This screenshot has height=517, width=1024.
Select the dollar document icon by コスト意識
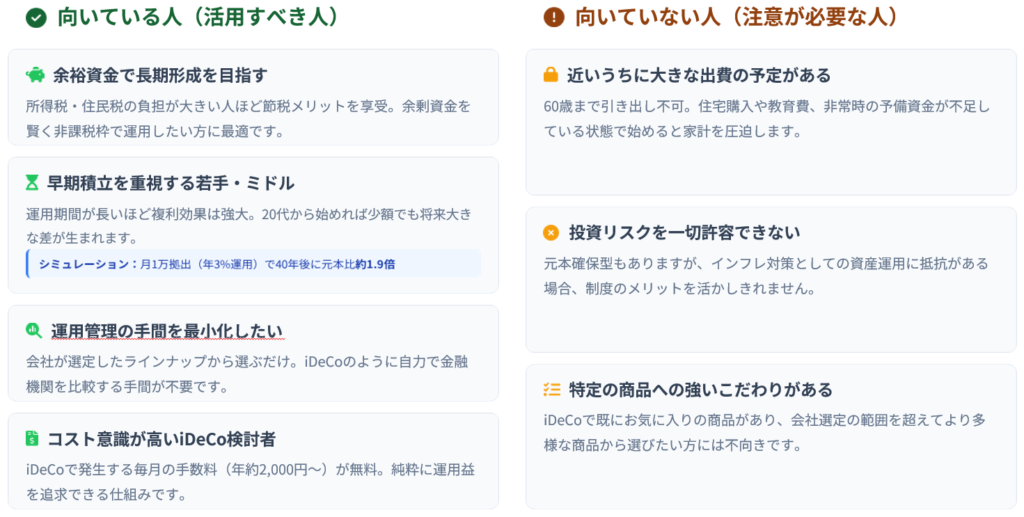pyautogui.click(x=33, y=439)
